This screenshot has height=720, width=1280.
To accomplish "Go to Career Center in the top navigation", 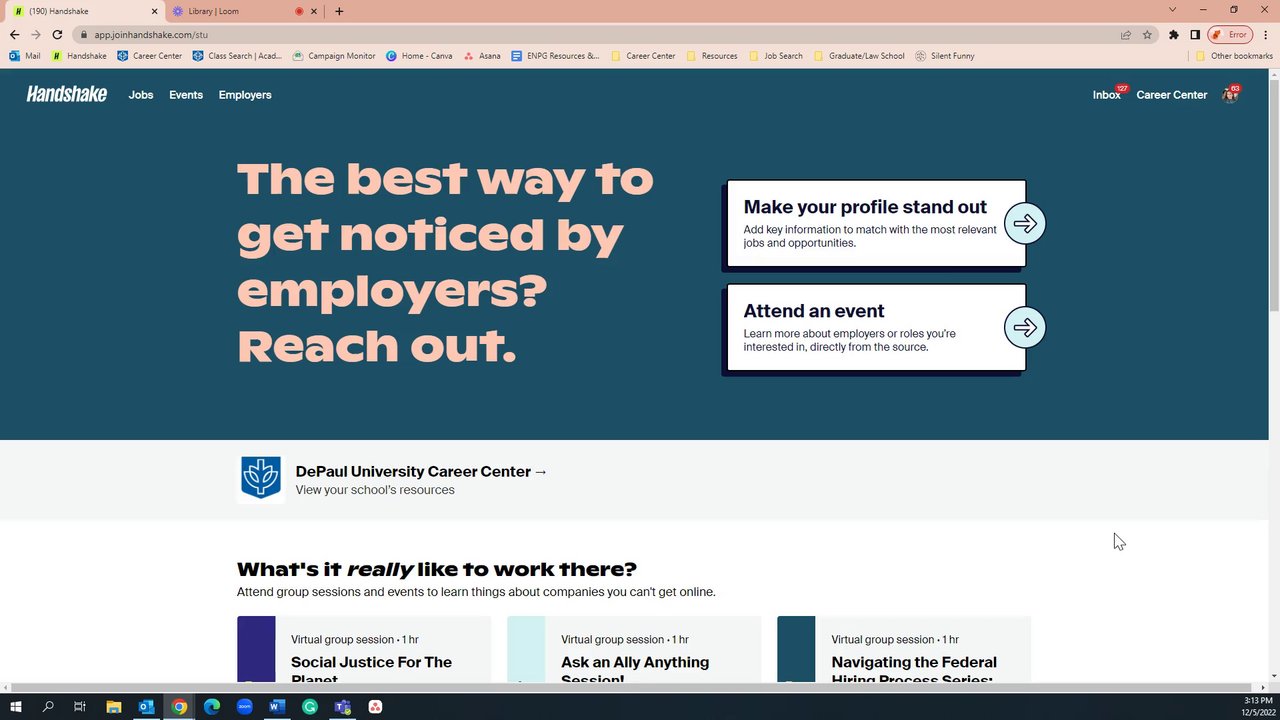I will [x=1172, y=95].
